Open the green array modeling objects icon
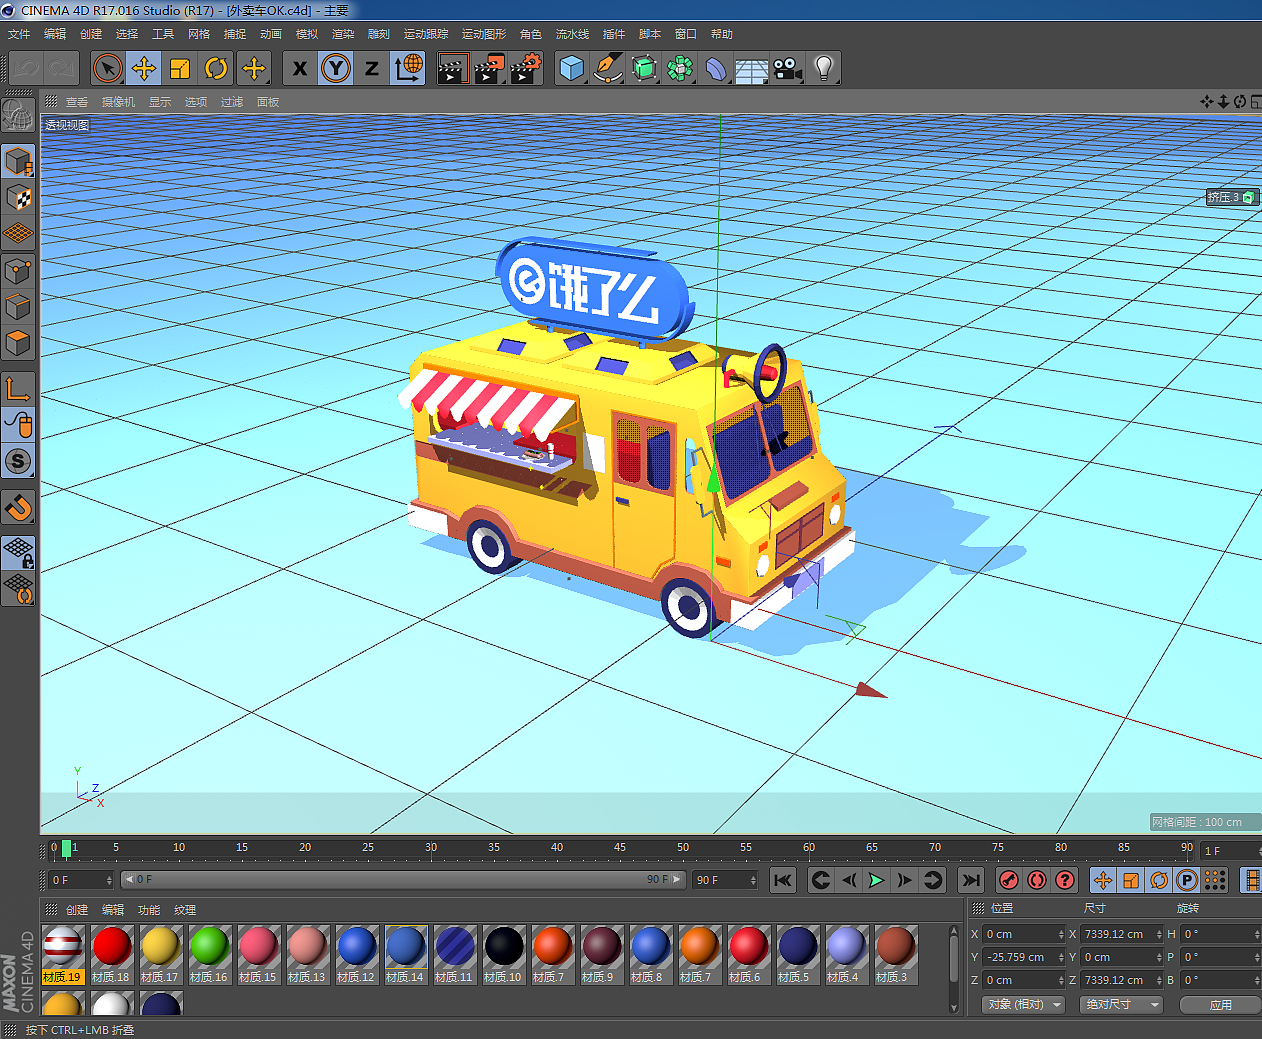 (680, 68)
